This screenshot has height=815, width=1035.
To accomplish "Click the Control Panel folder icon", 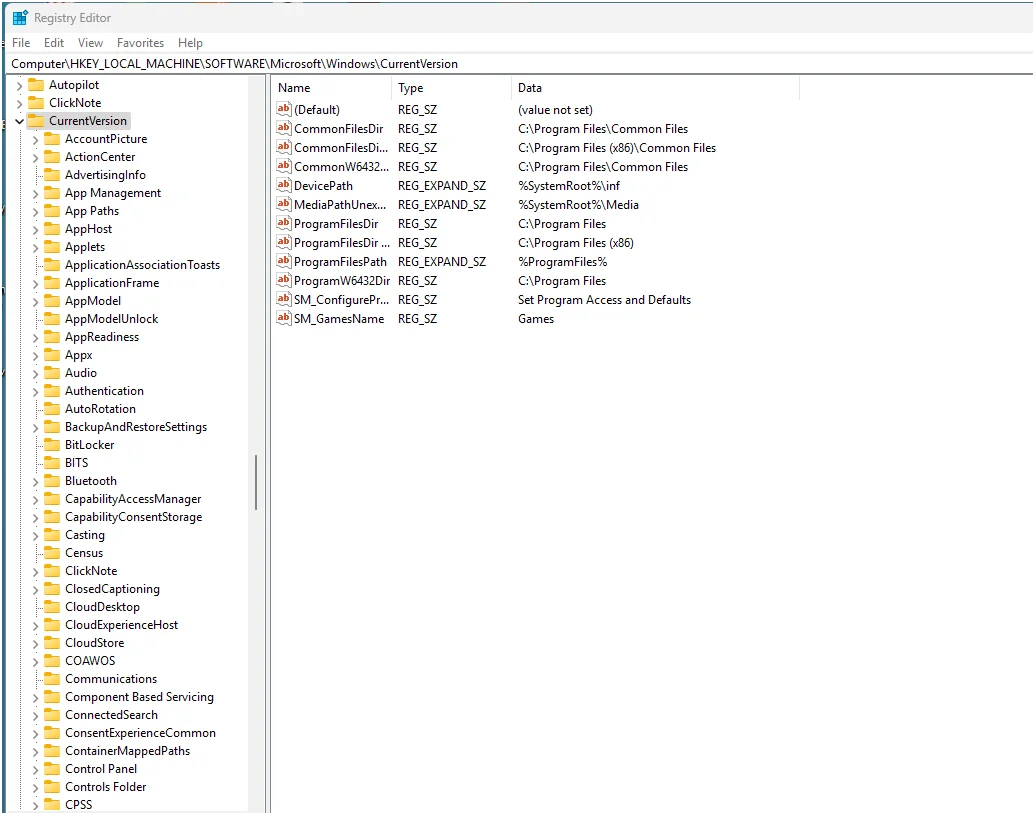I will point(52,769).
